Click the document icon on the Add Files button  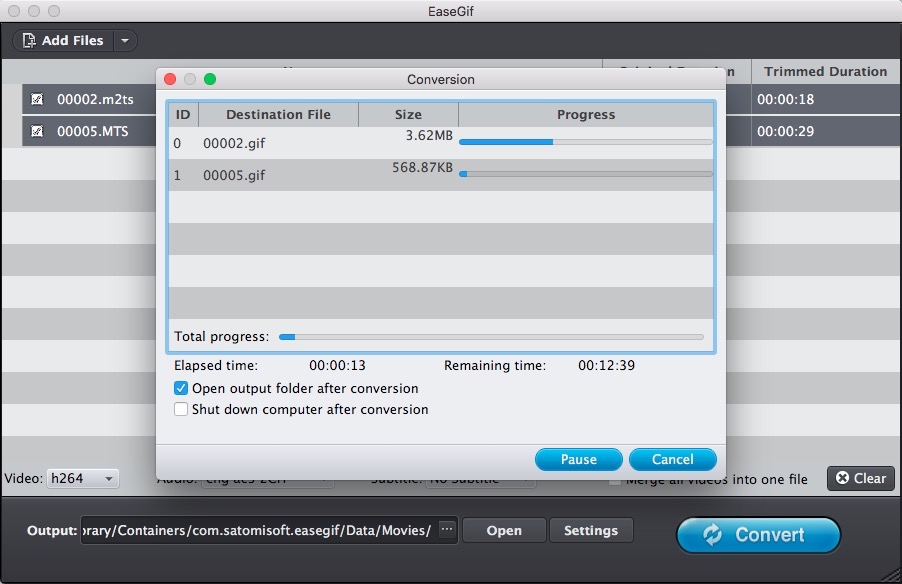29,40
